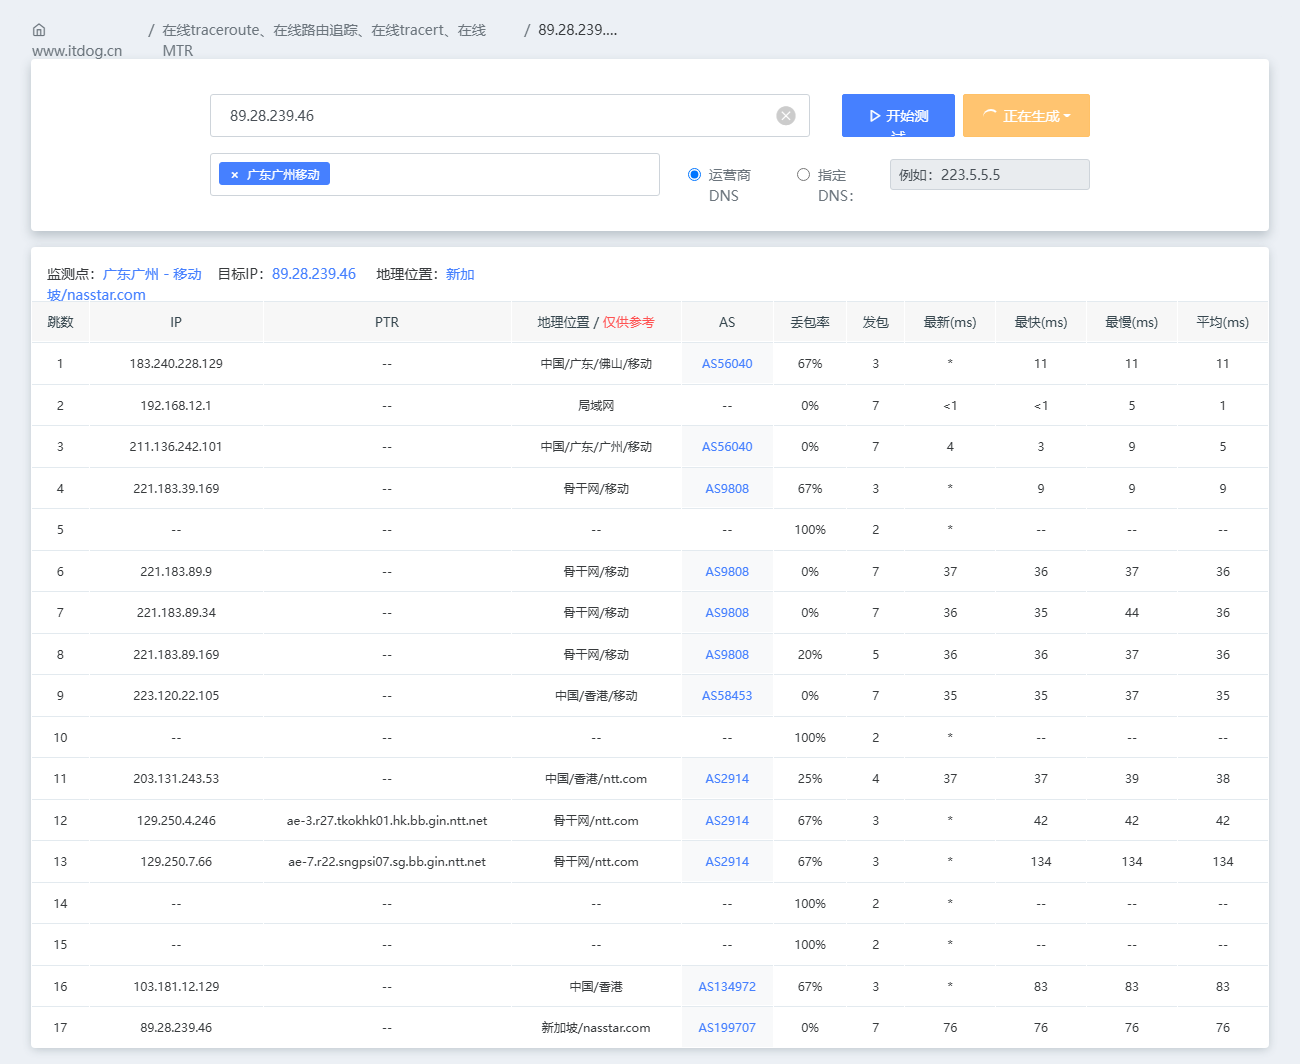Screen dimensions: 1300x1064
Task: Click the custom DNS input field
Action: (x=990, y=175)
